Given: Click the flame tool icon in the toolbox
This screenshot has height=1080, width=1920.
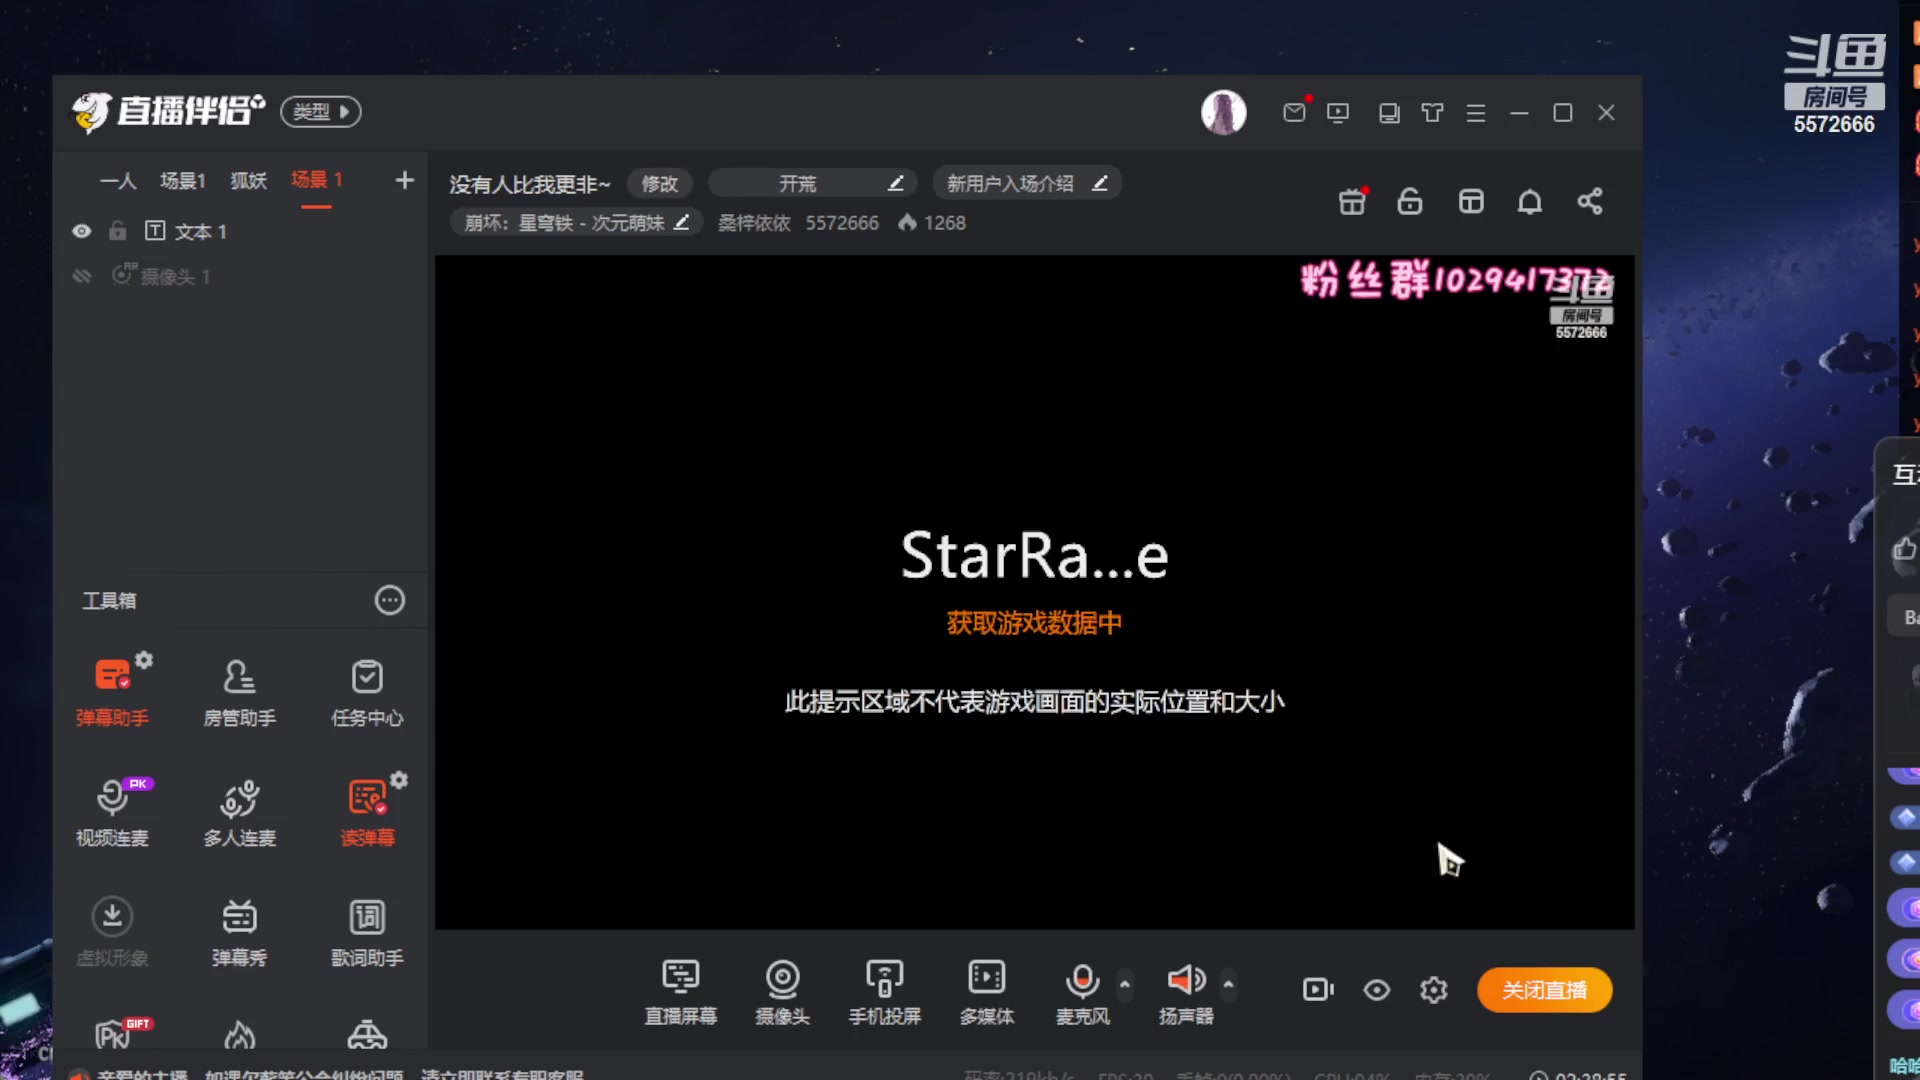Looking at the screenshot, I should (239, 1034).
